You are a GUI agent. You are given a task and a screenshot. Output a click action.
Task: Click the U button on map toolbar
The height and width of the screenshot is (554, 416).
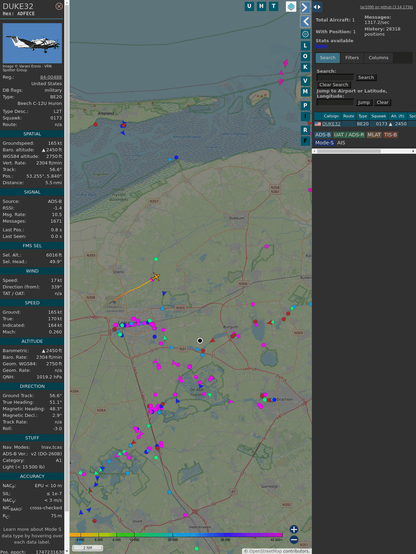coord(250,6)
